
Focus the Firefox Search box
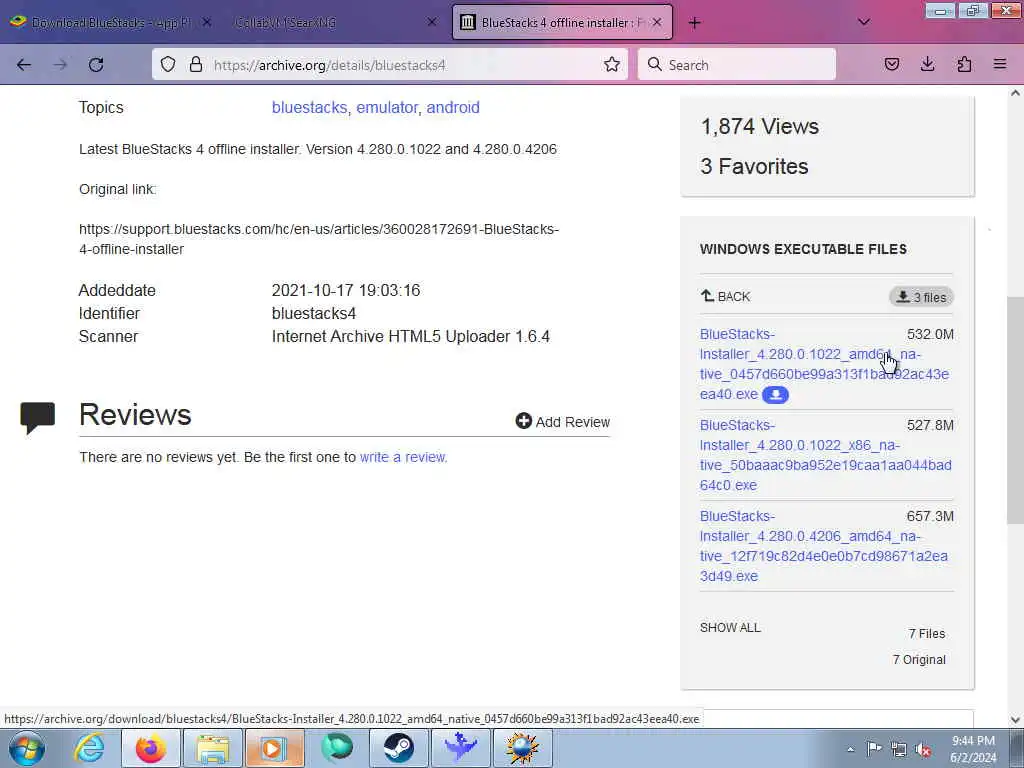pyautogui.click(x=737, y=65)
